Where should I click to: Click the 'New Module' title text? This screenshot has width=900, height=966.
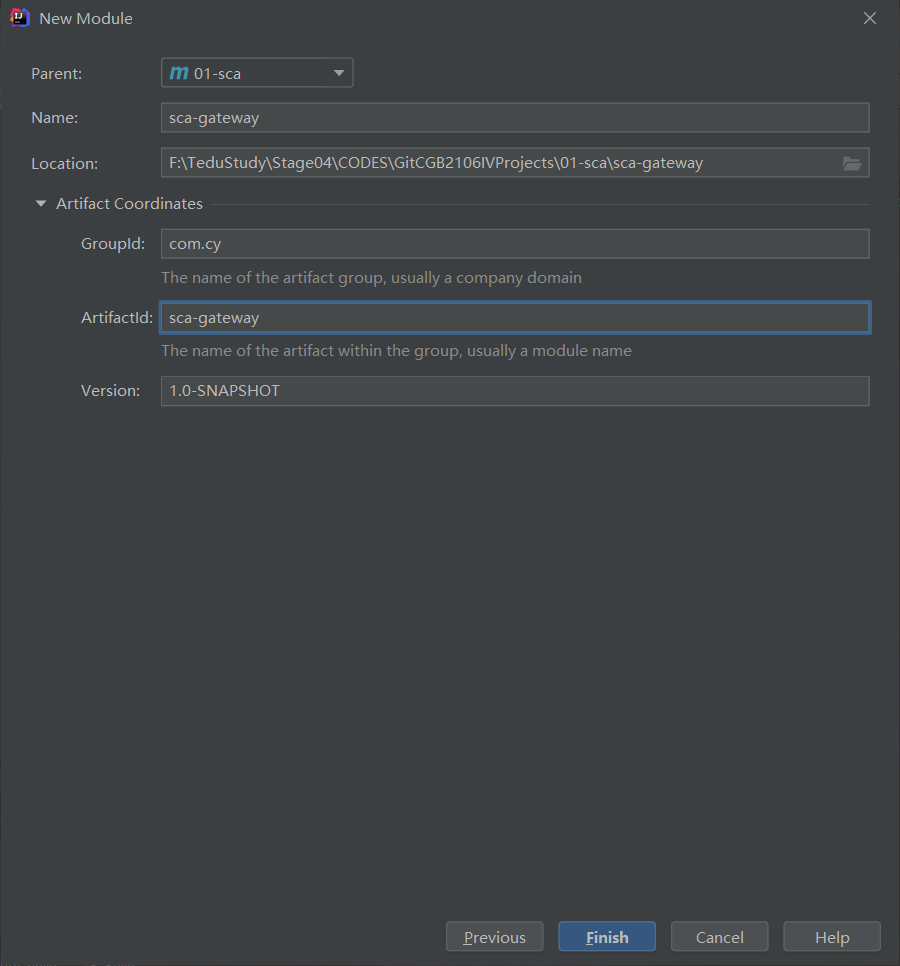[x=86, y=18]
